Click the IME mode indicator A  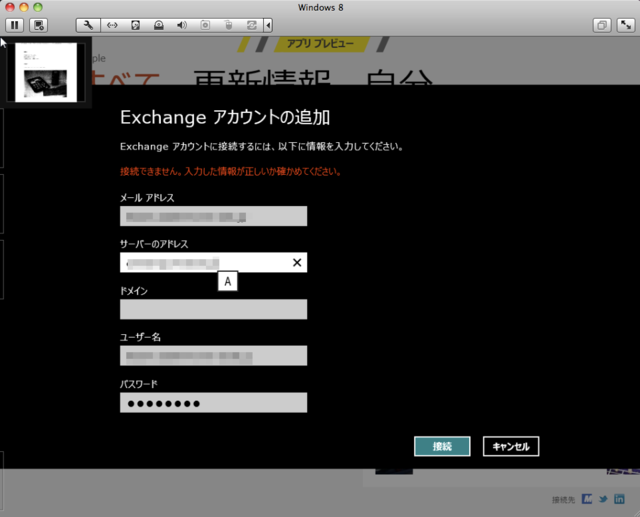[228, 281]
